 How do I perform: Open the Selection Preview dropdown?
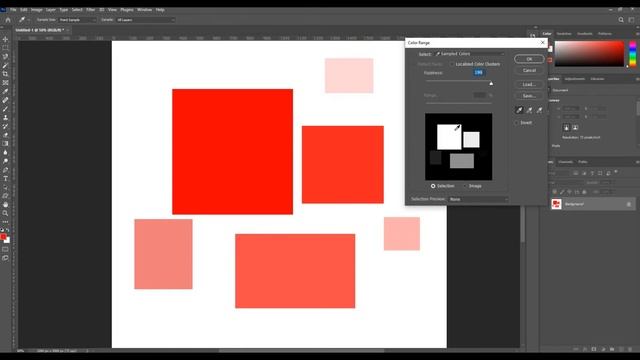(478, 199)
